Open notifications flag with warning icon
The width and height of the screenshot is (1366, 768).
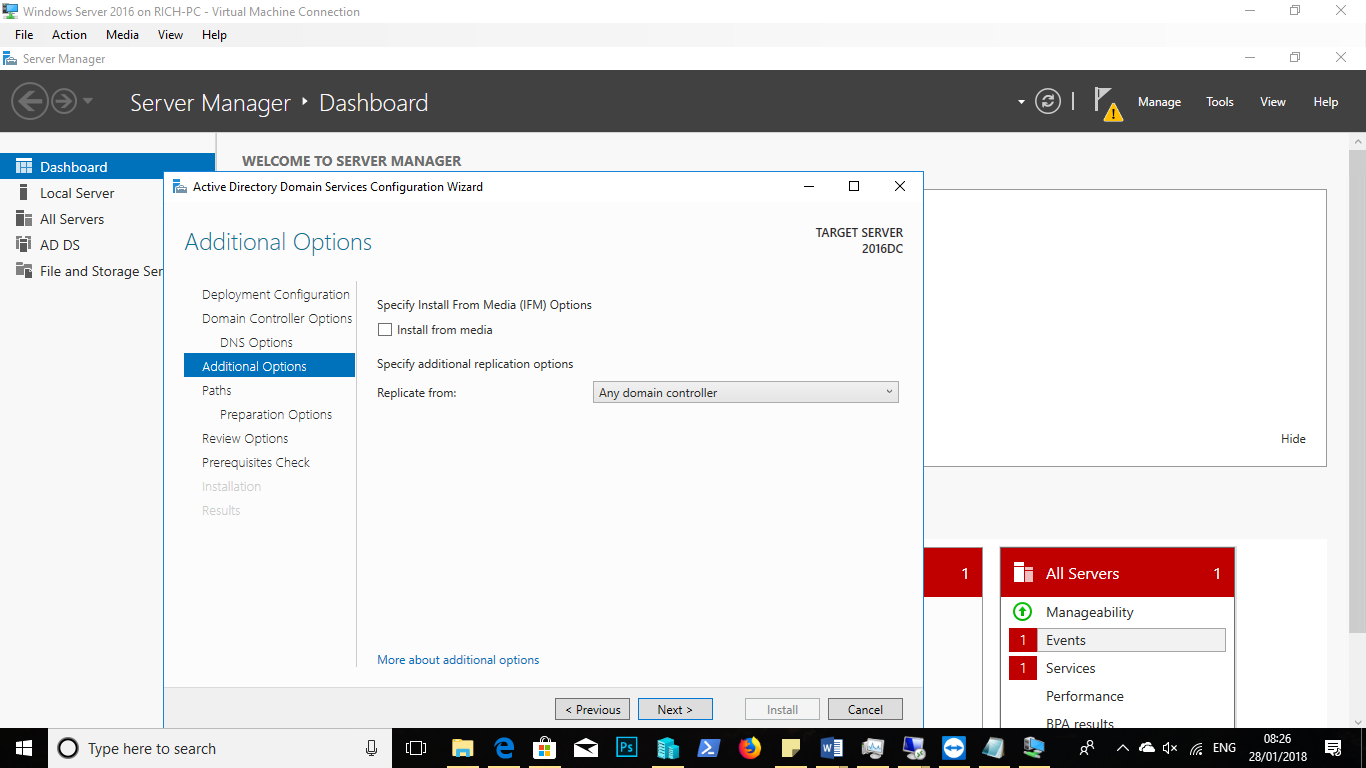(1107, 103)
